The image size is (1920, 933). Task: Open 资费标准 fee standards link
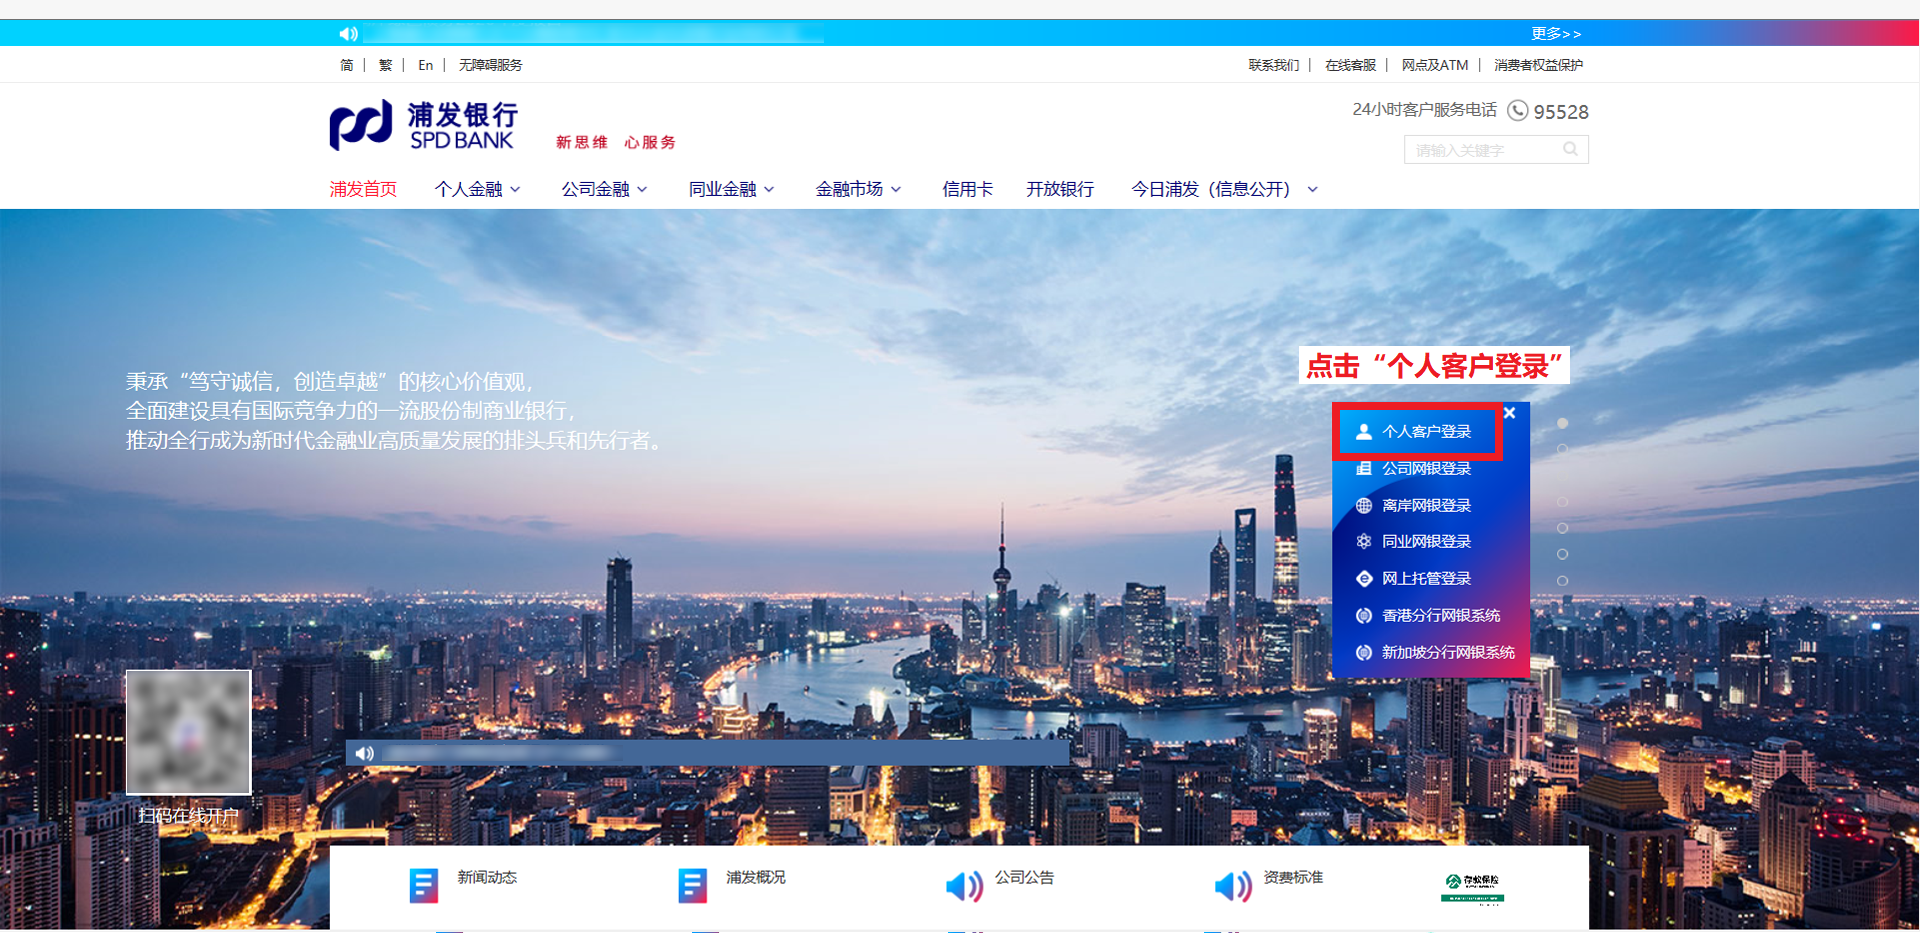coord(1293,877)
